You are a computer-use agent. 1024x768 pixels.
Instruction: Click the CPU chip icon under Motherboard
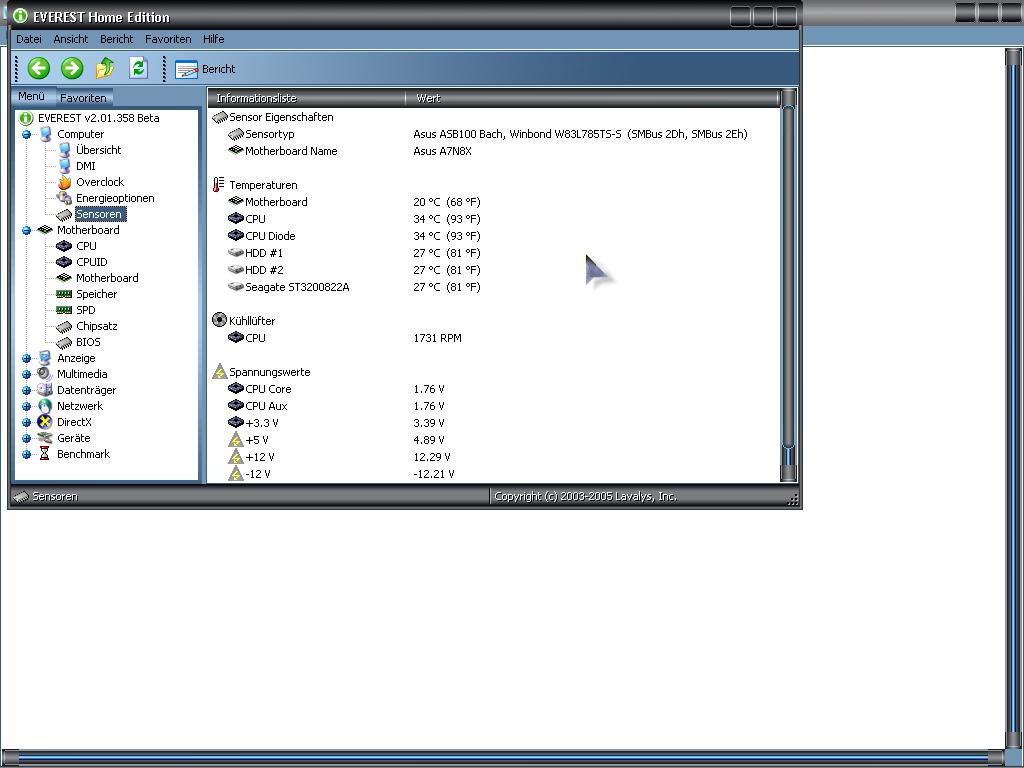coord(64,246)
